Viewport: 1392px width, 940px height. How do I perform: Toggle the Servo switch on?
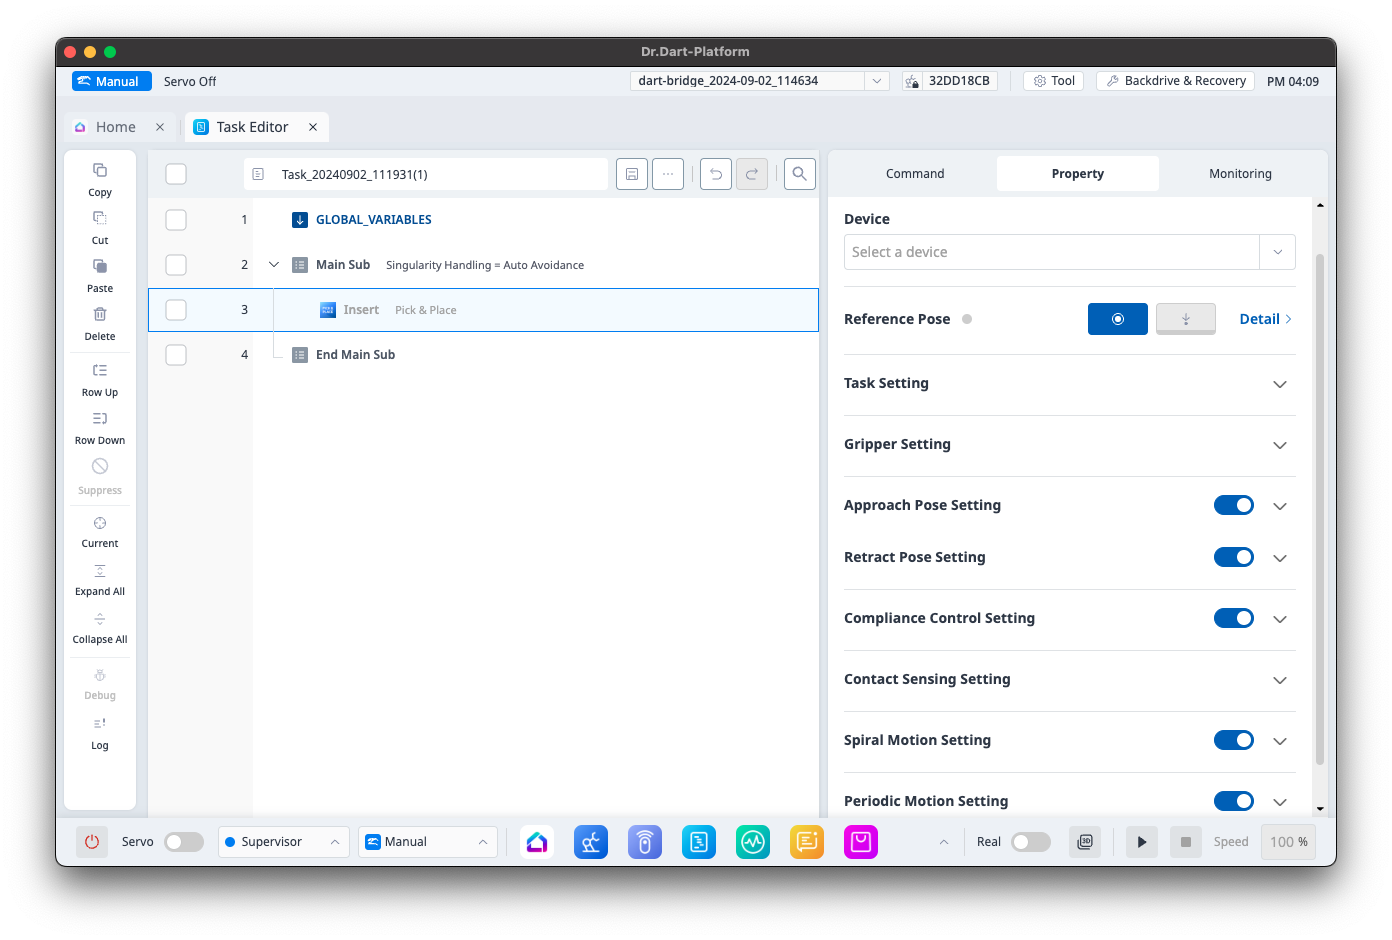coord(184,842)
